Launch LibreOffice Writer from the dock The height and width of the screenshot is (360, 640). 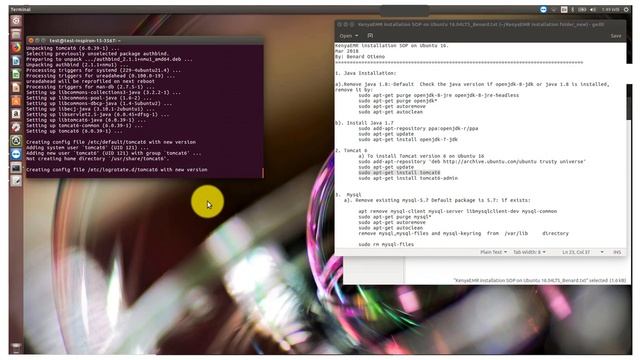[x=16, y=60]
